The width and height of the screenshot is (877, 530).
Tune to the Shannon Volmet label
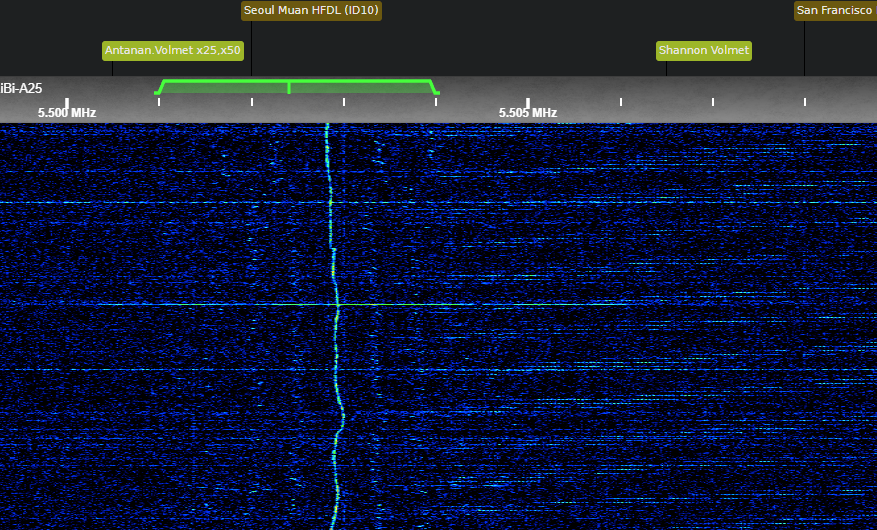704,50
